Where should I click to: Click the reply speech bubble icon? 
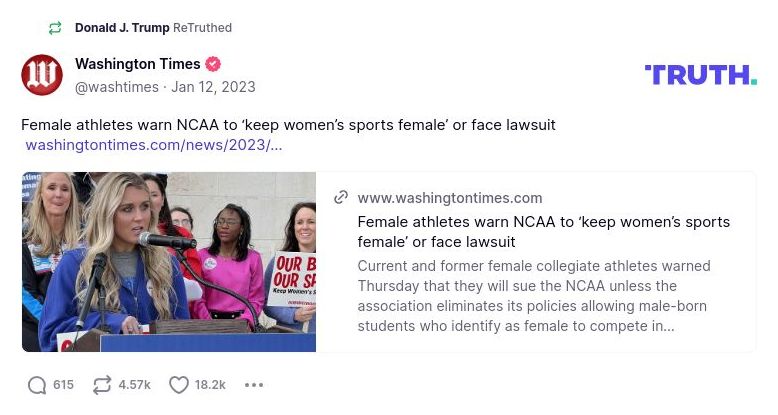click(37, 385)
